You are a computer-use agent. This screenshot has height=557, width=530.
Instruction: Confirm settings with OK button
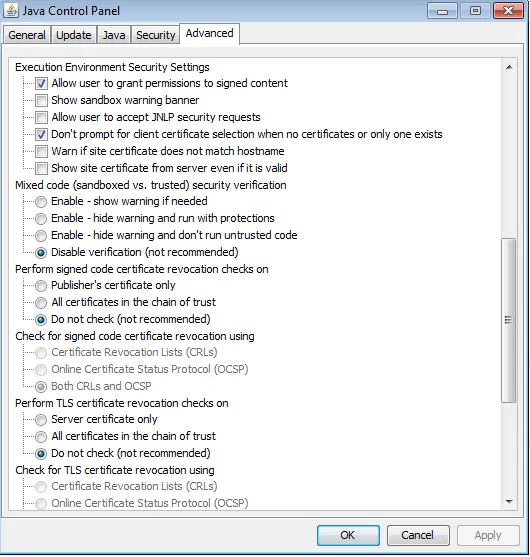[348, 535]
